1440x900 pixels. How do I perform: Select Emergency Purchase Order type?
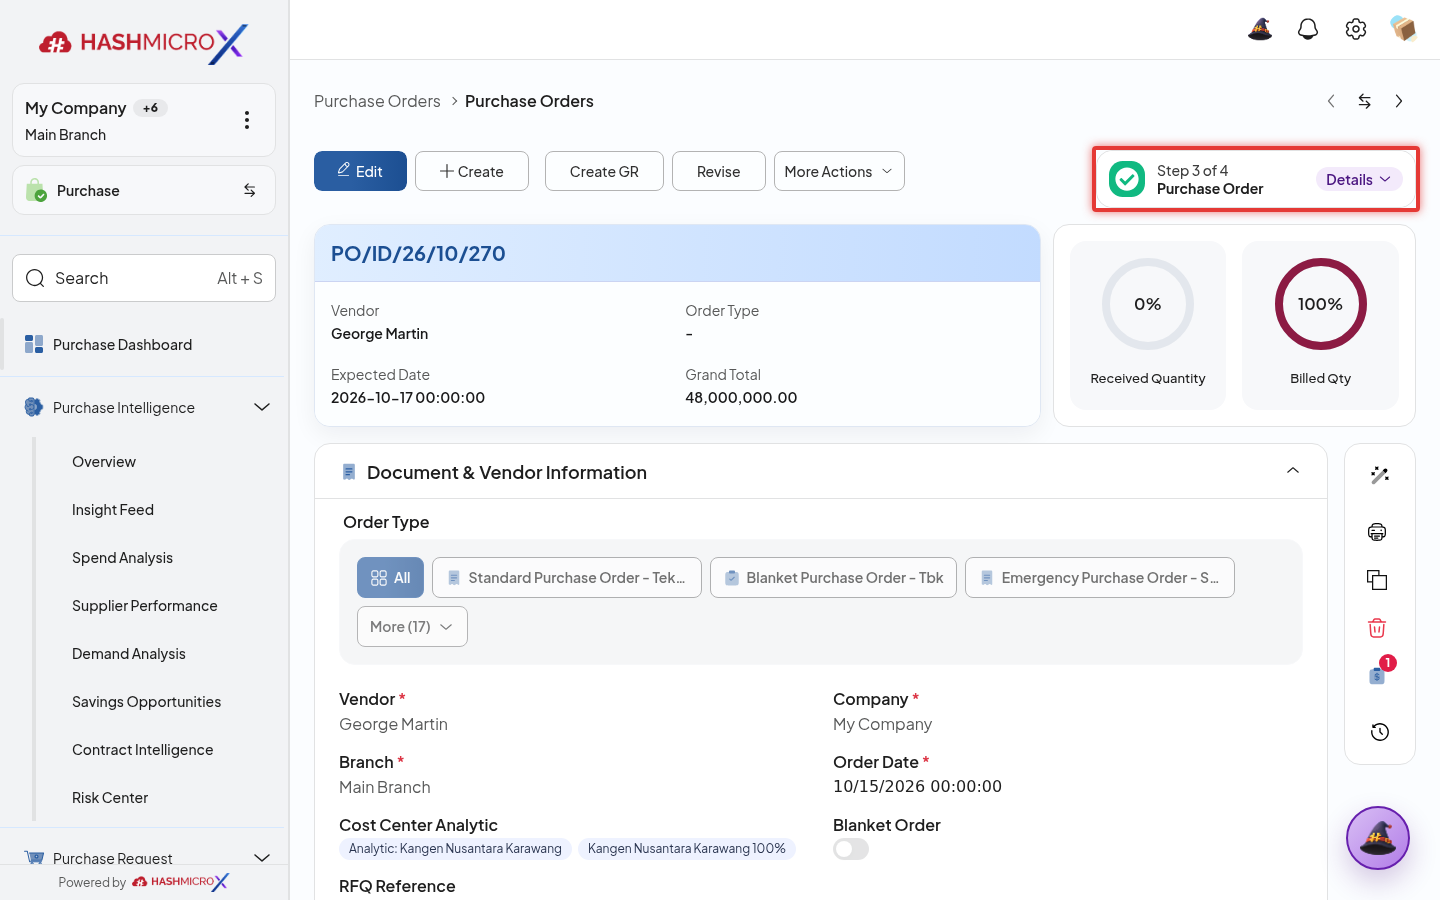(x=1100, y=578)
